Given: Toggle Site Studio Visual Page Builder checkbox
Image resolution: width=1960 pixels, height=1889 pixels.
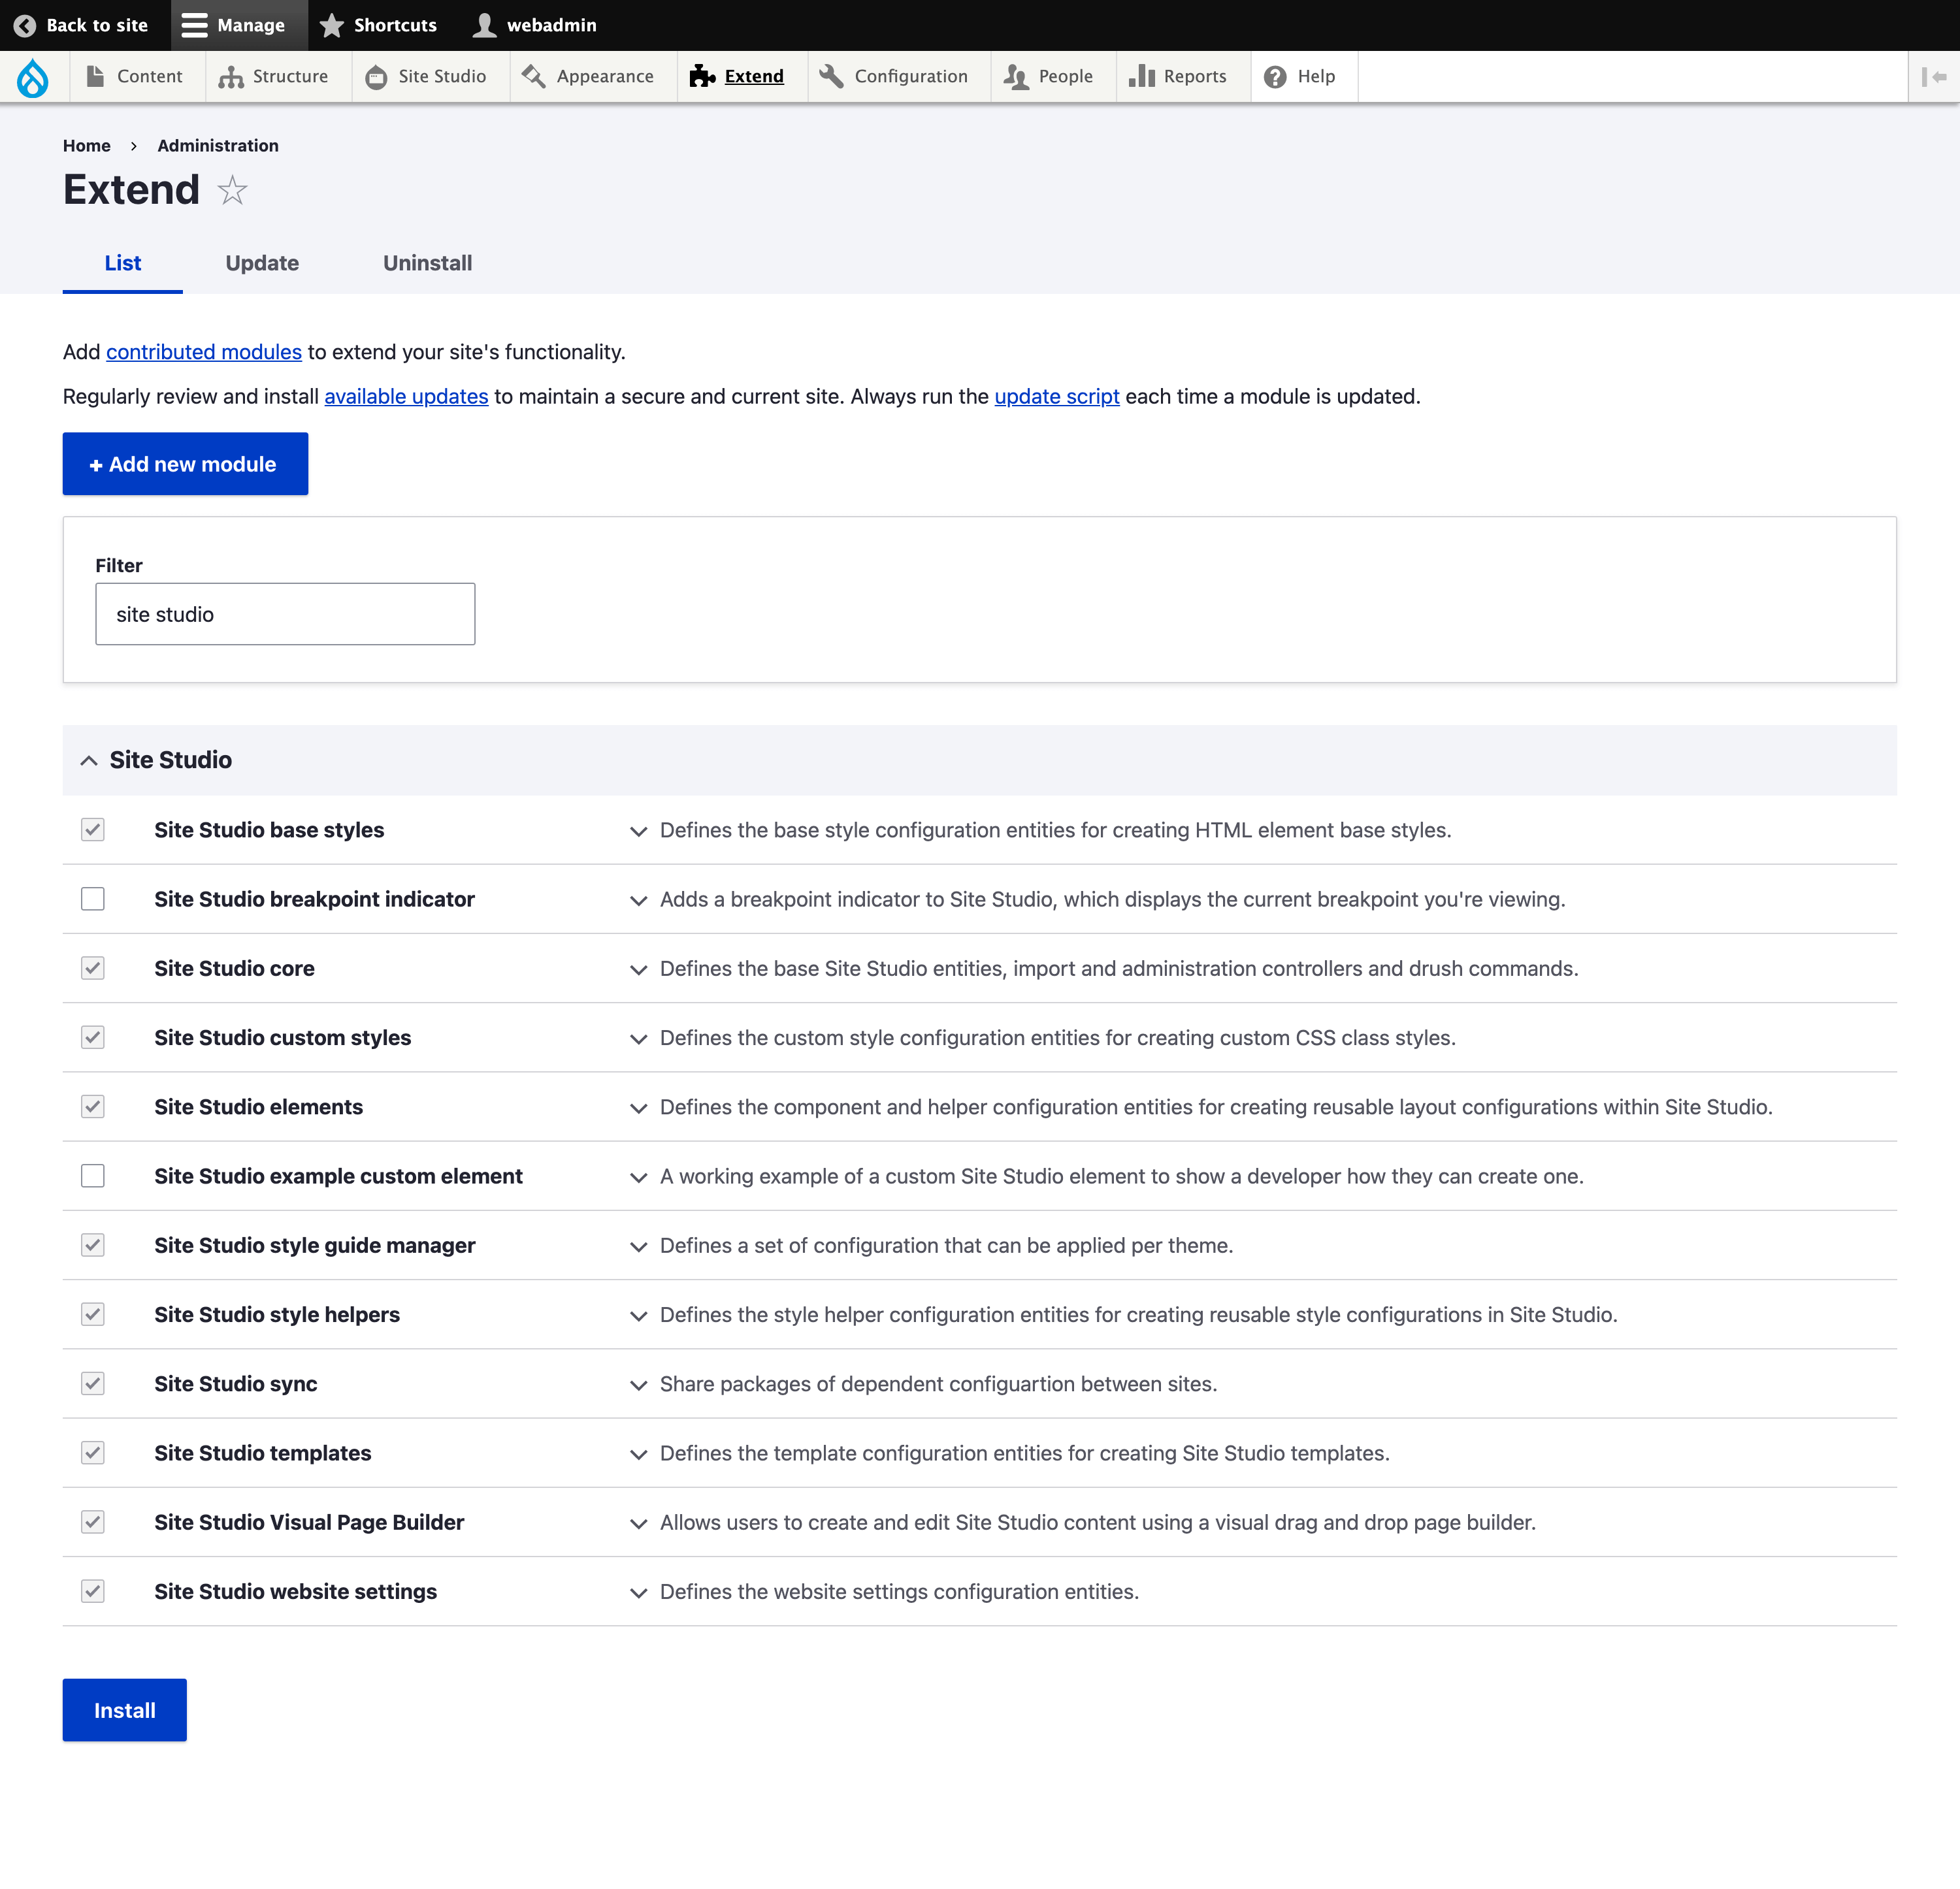Looking at the screenshot, I should (93, 1522).
